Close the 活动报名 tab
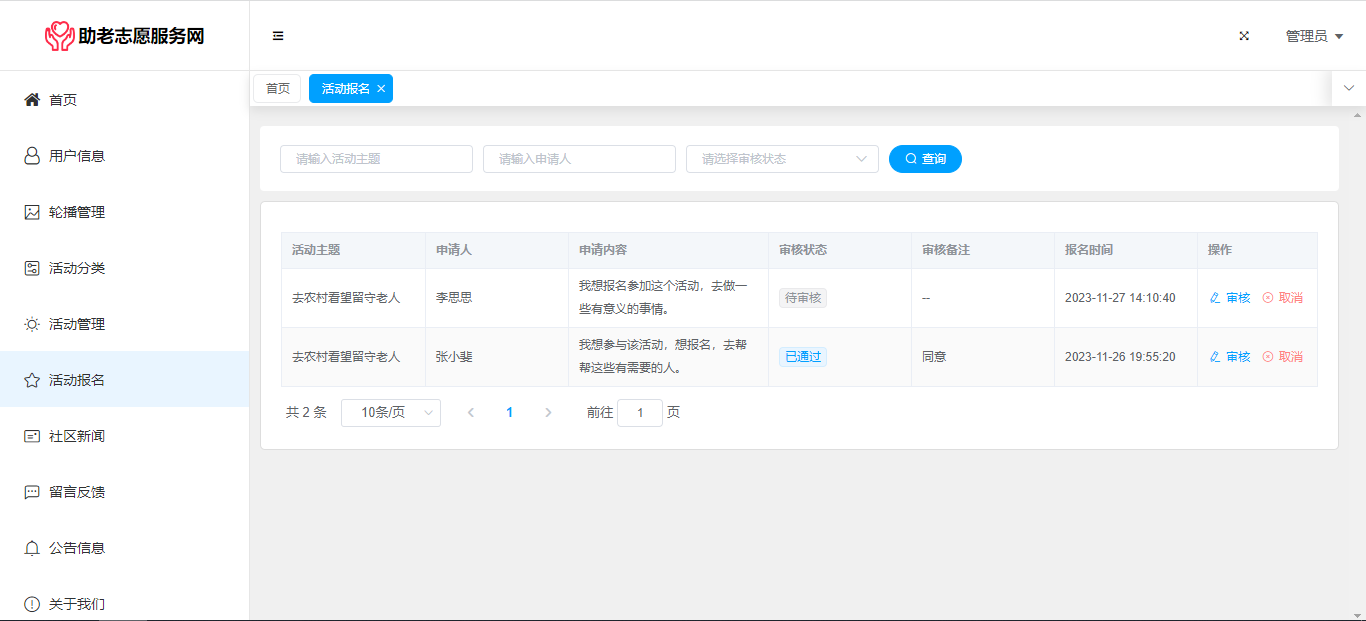The image size is (1366, 621). 381,89
